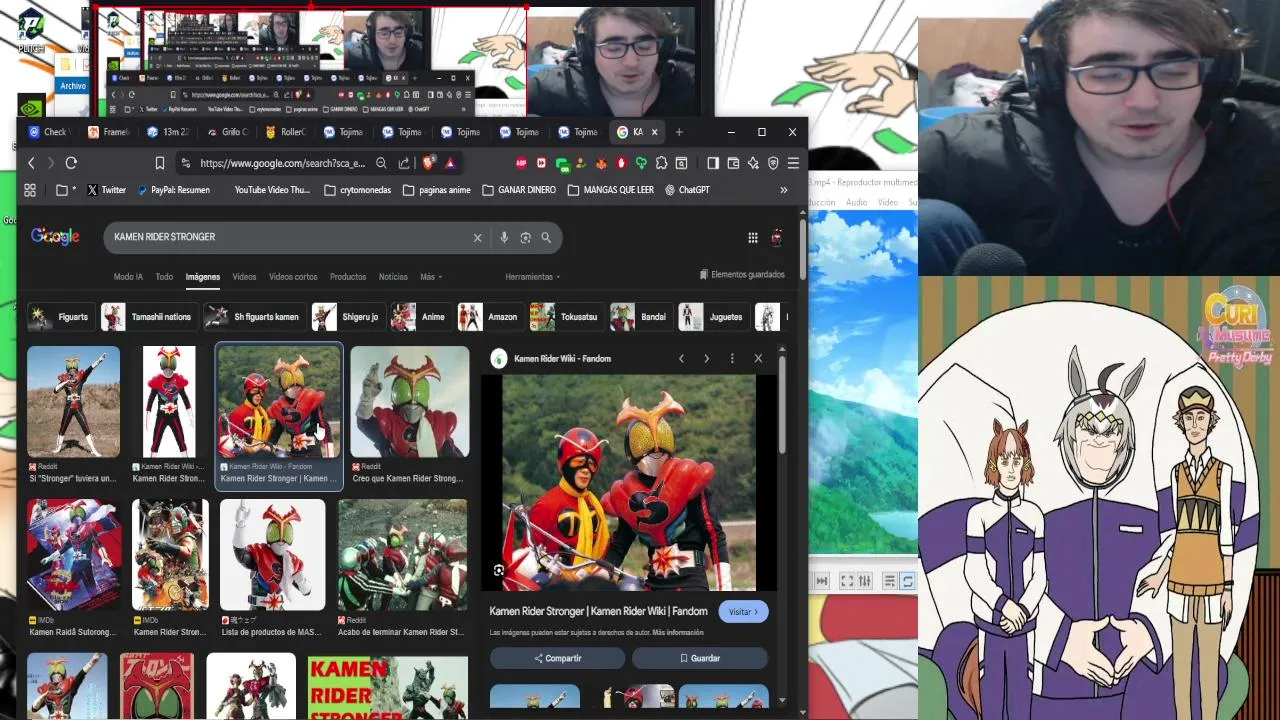This screenshot has width=1280, height=720.
Task: Open the paginas anime bookmark folder
Action: coord(436,190)
